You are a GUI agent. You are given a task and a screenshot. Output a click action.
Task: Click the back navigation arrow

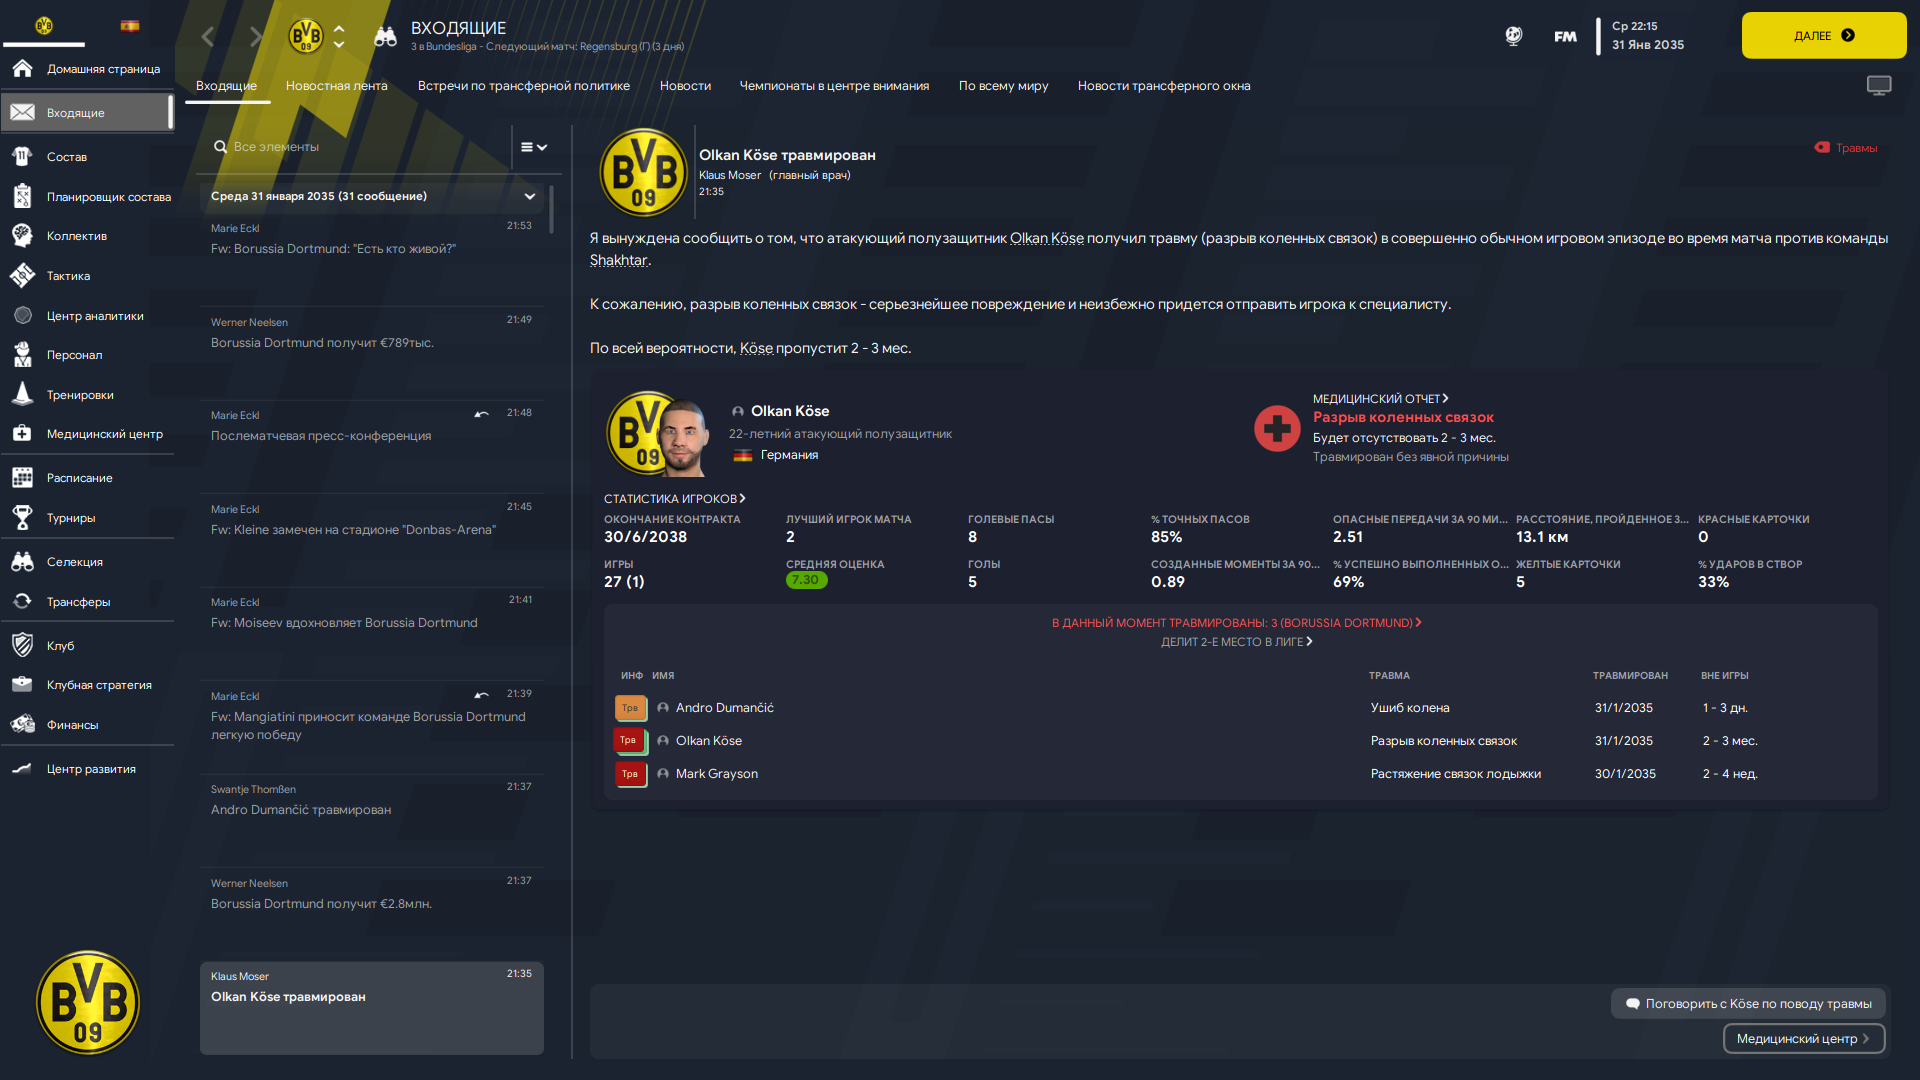point(208,37)
